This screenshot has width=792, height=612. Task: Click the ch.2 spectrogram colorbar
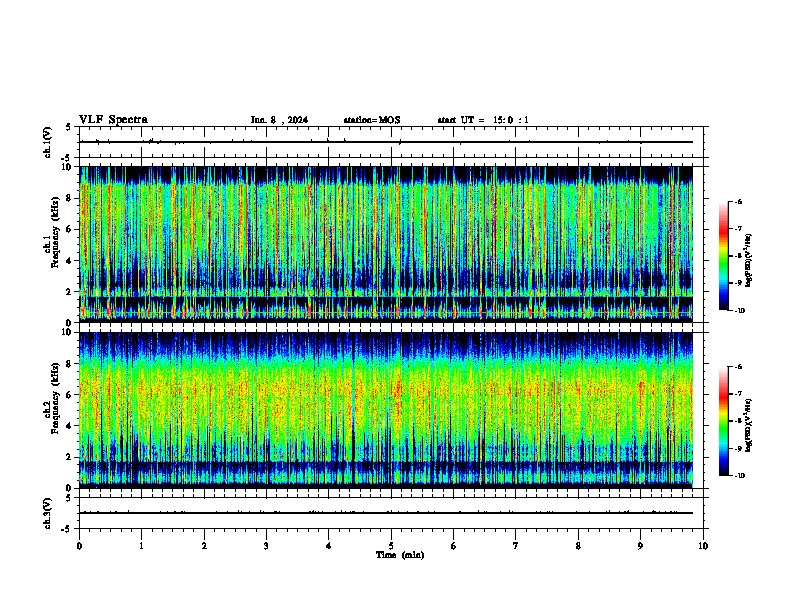tap(723, 421)
